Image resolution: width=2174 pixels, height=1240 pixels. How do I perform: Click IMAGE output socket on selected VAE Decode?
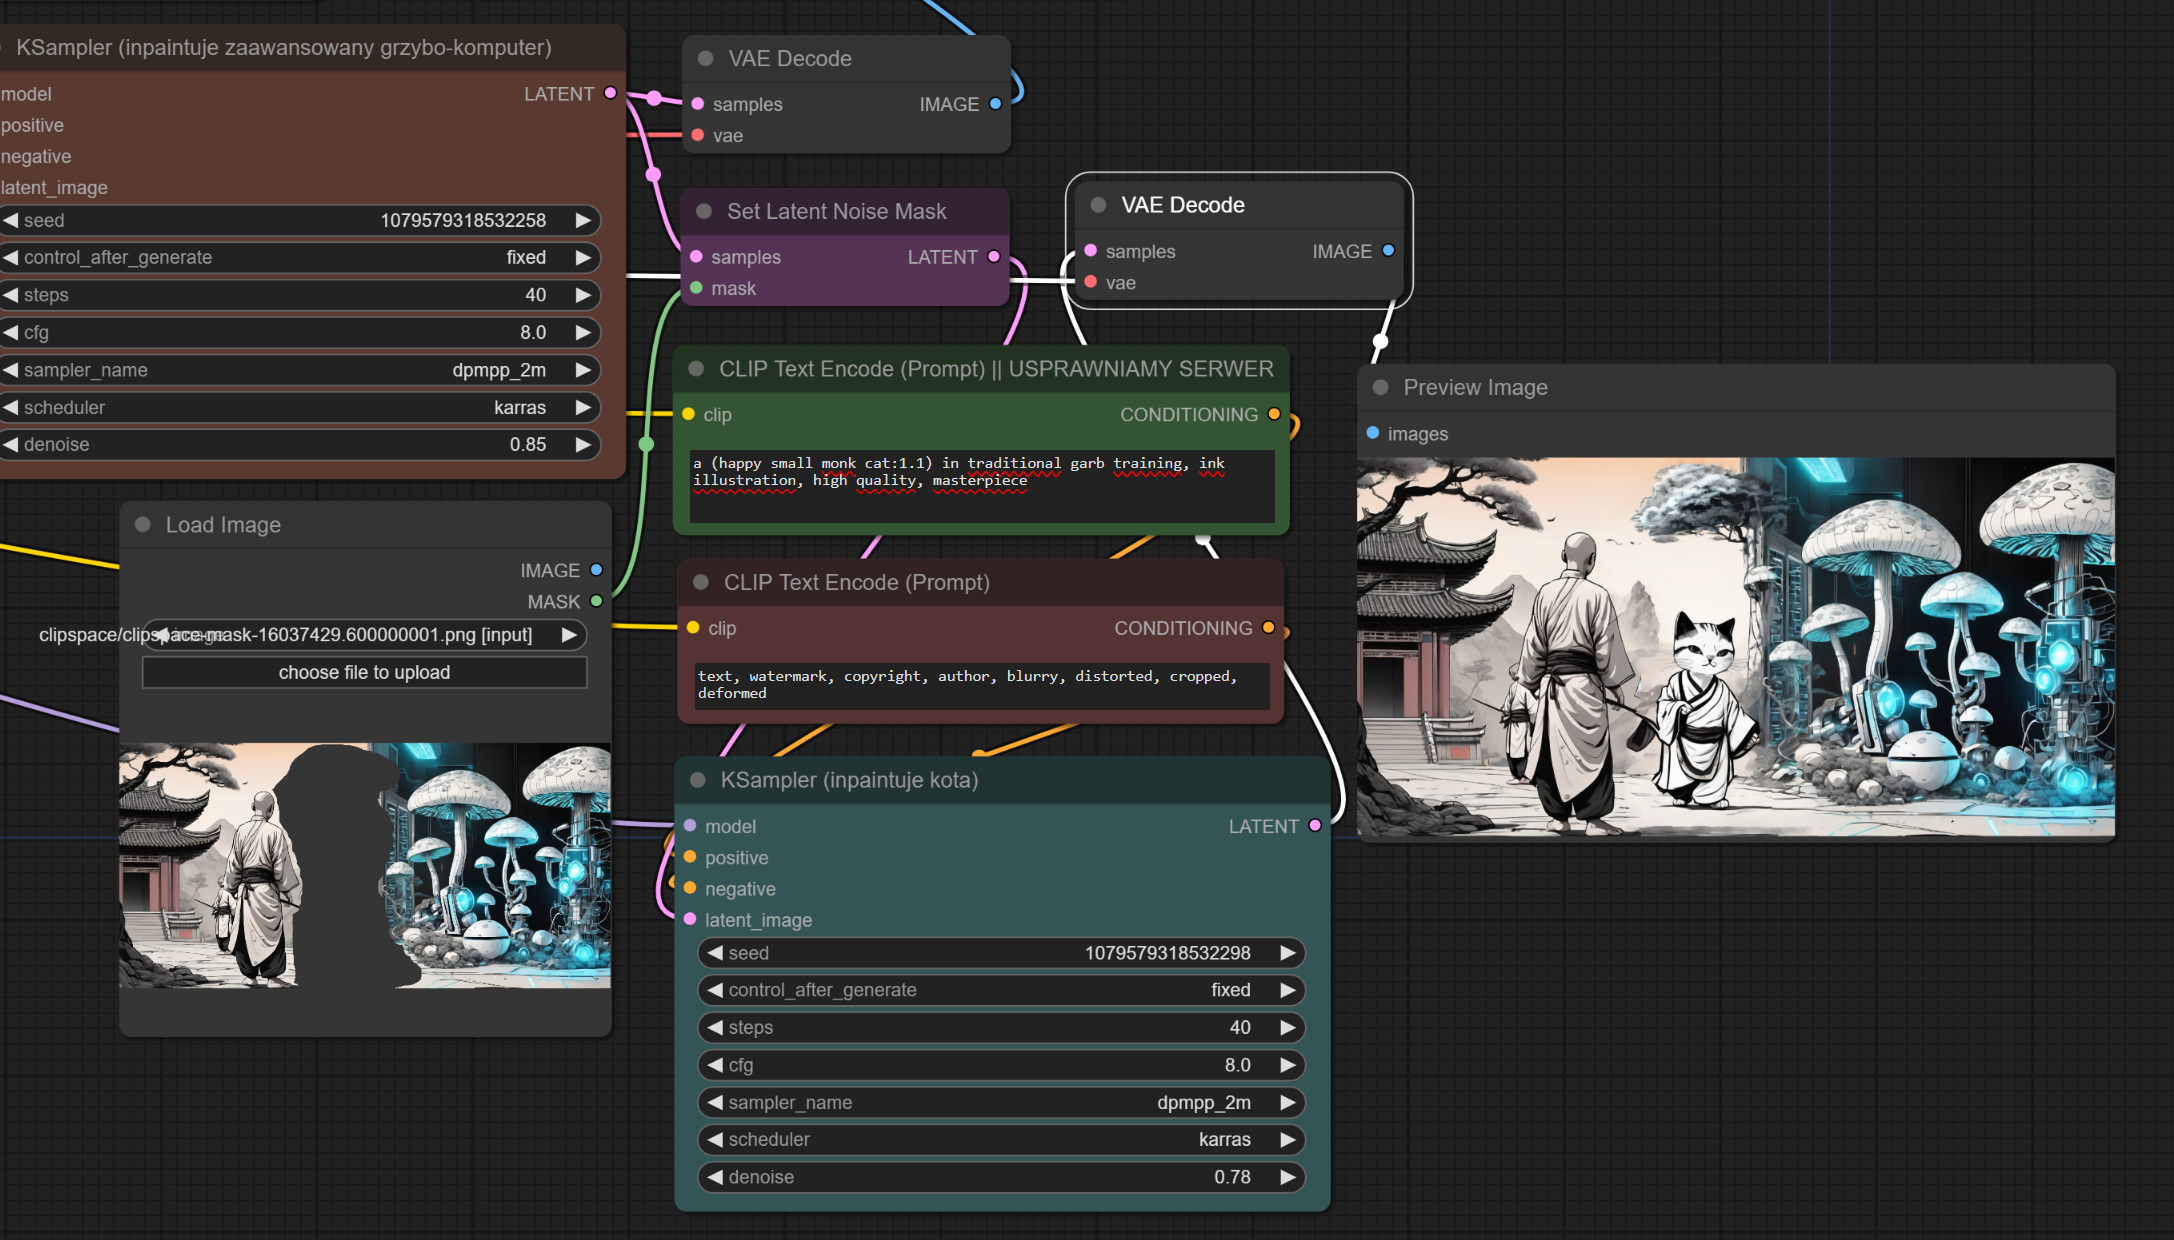pos(1388,251)
